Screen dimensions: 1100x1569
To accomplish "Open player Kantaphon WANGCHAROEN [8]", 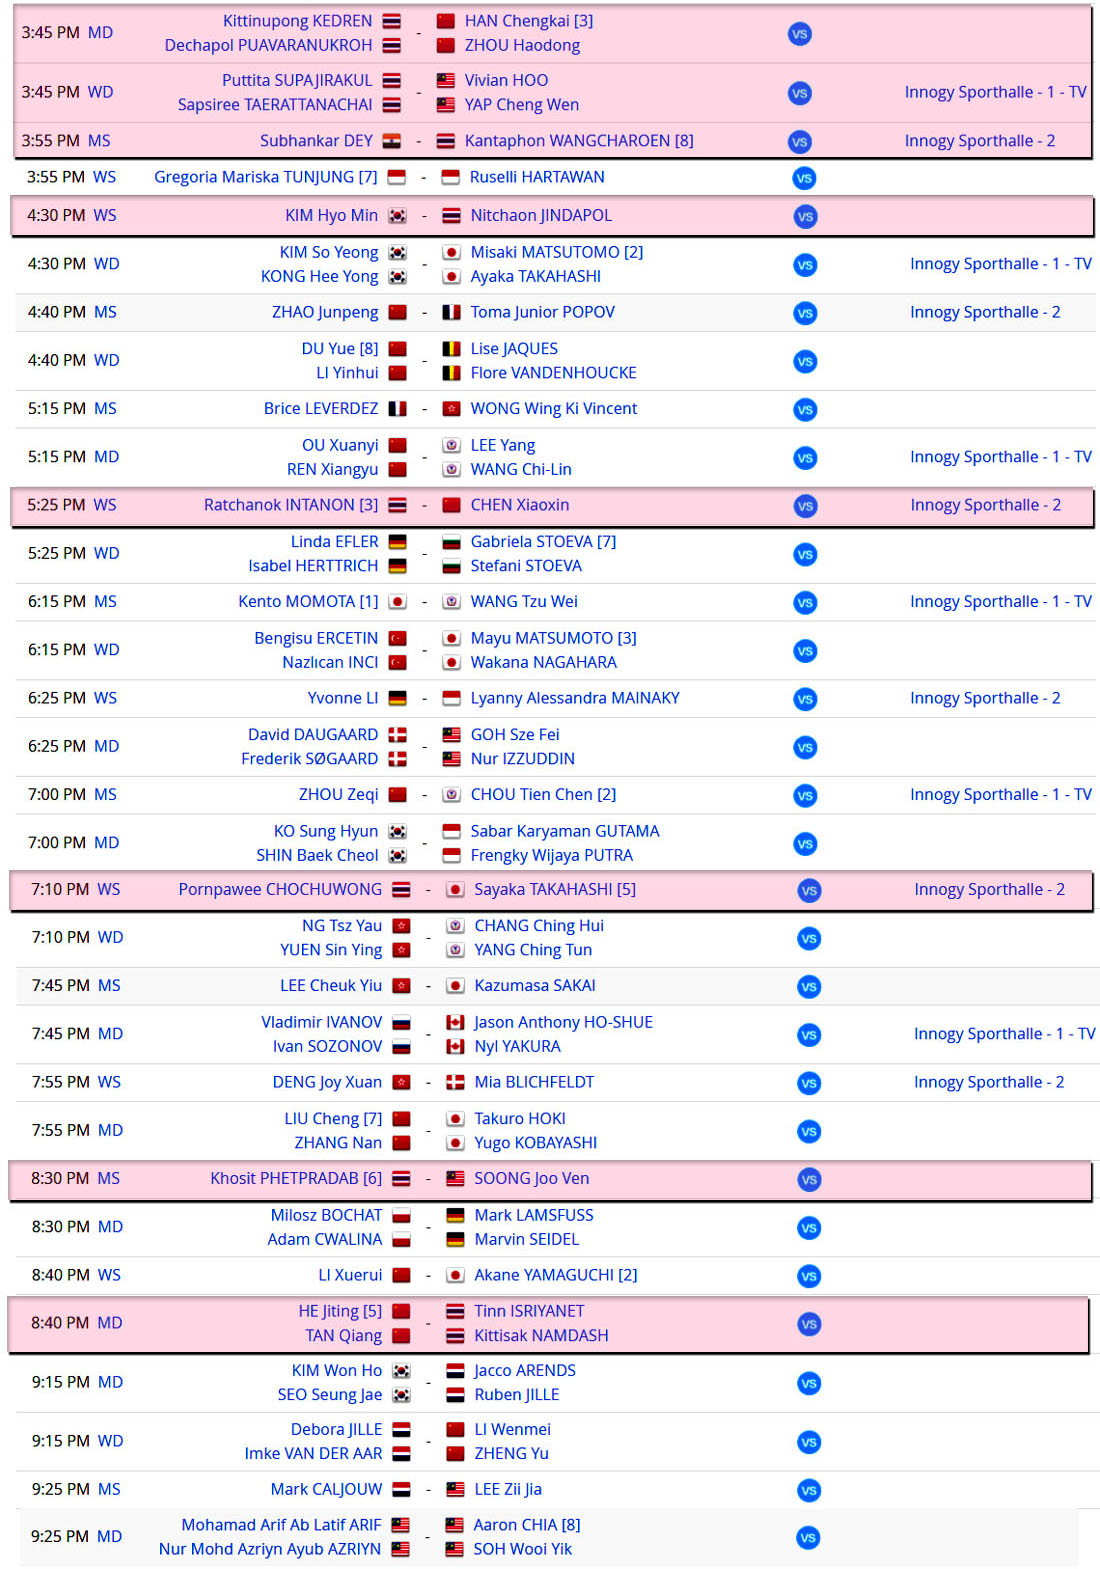I will click(x=579, y=141).
